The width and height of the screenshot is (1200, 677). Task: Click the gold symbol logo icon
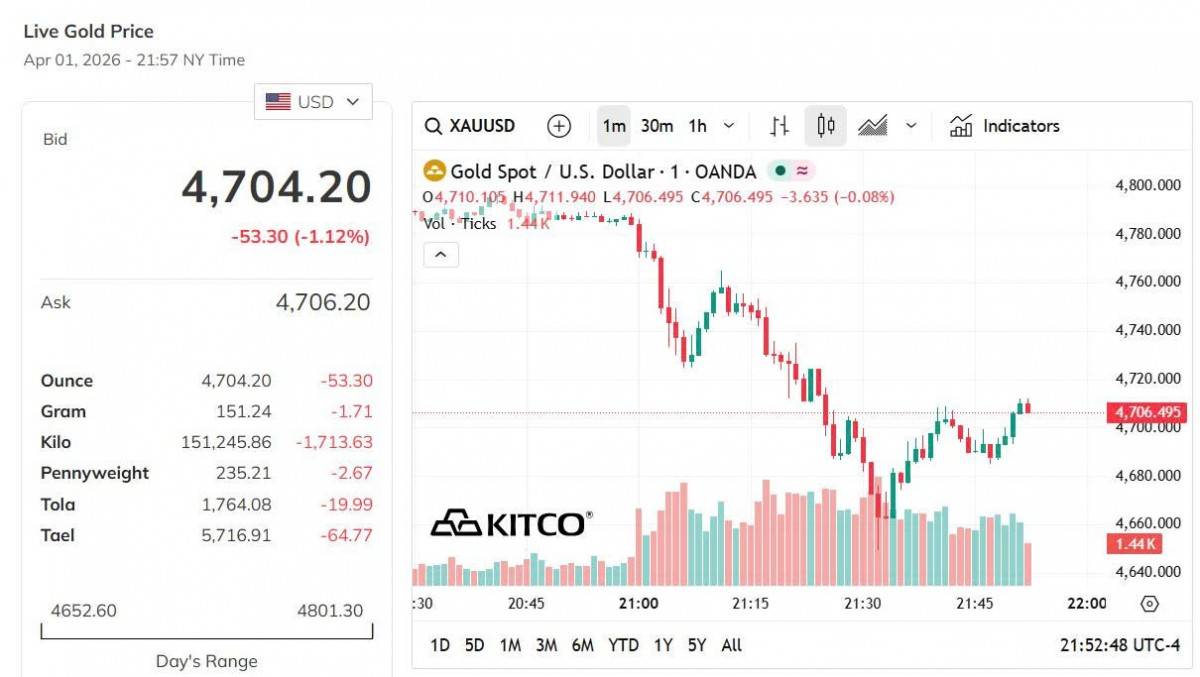[434, 171]
